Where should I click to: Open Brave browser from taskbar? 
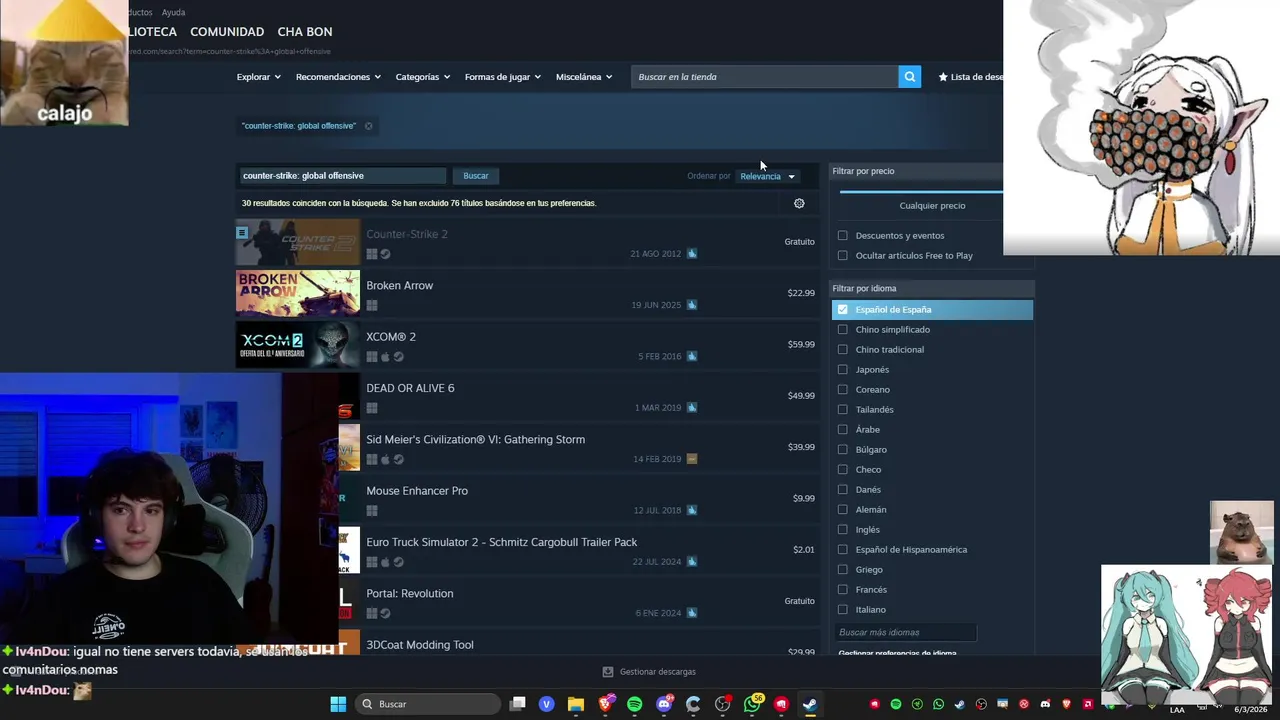pos(605,704)
